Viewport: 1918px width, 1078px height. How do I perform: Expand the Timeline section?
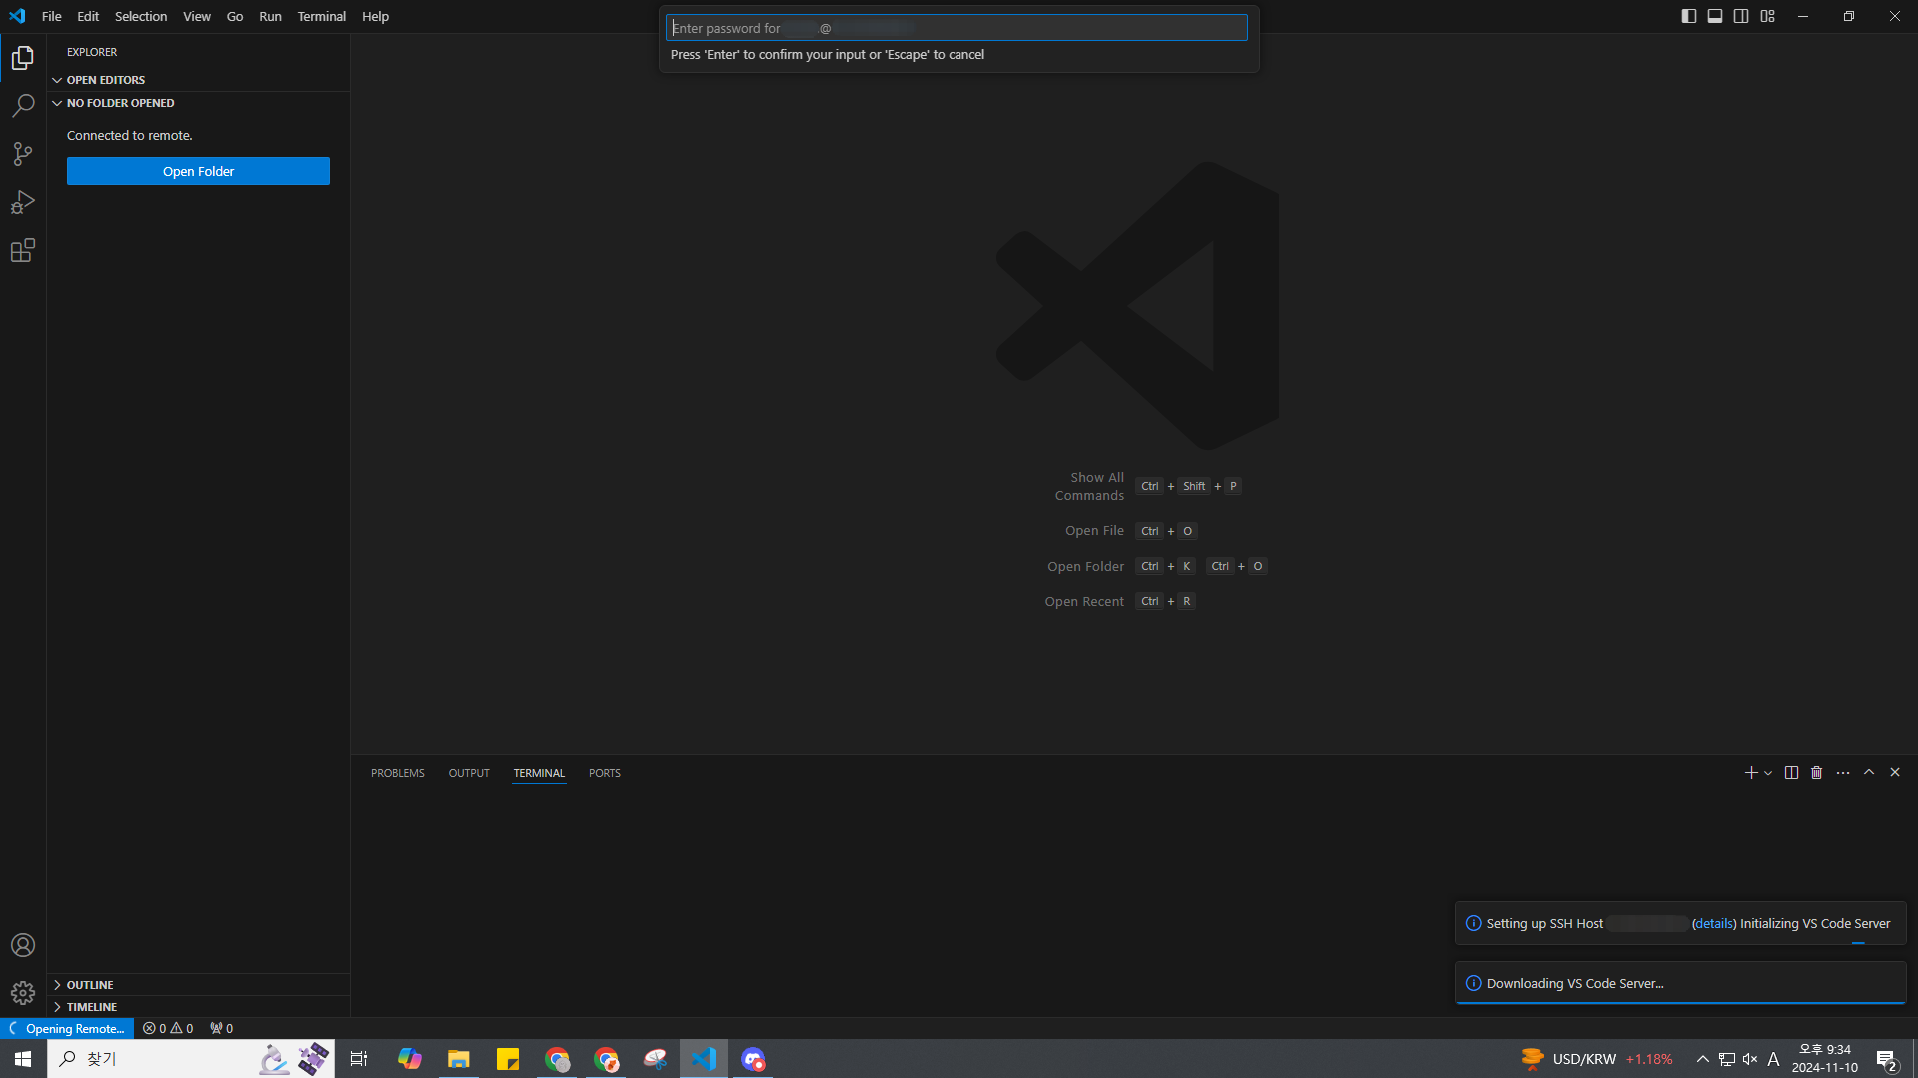198,1007
